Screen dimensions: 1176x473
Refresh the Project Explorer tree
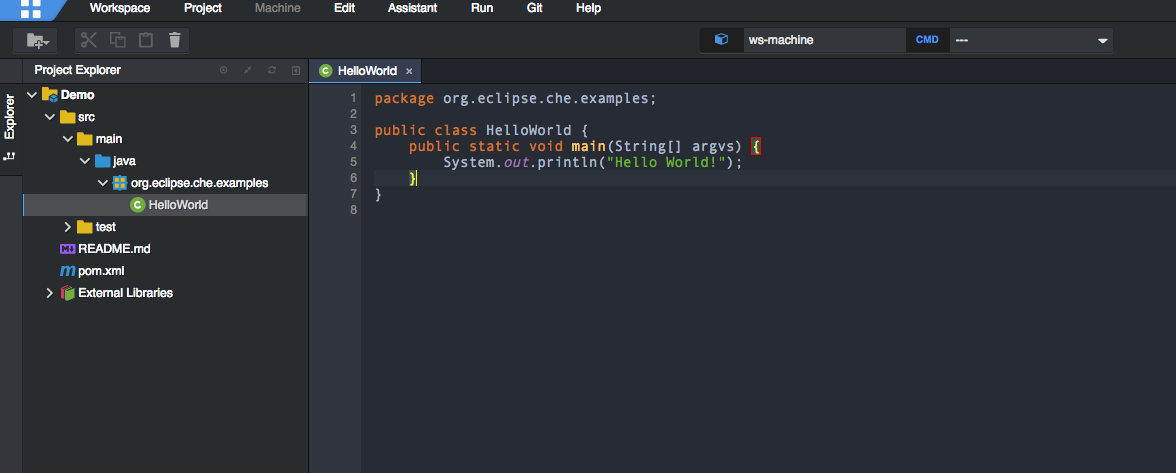pos(272,70)
